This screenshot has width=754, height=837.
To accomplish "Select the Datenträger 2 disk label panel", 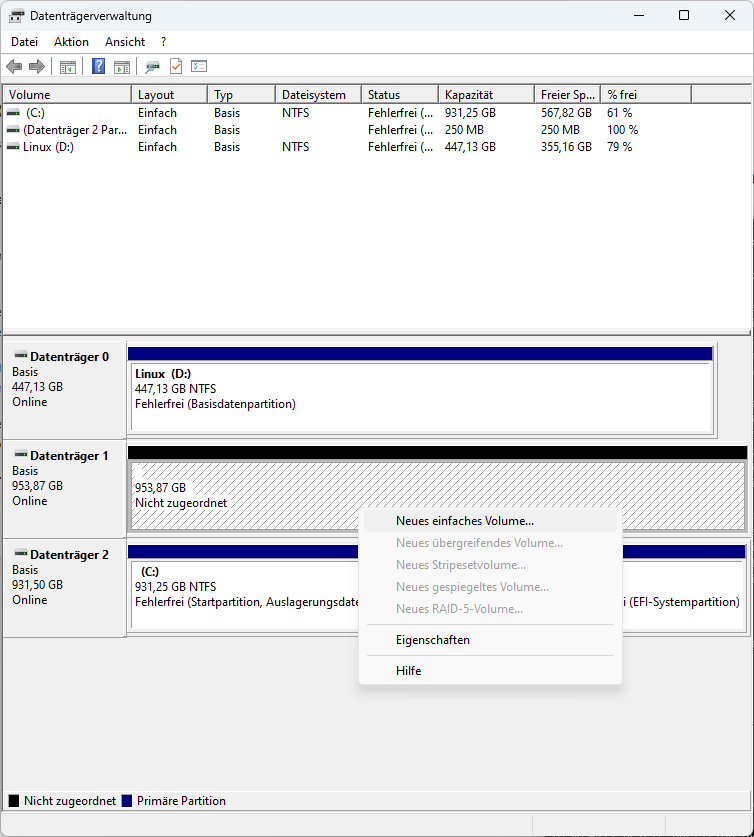I will point(65,588).
